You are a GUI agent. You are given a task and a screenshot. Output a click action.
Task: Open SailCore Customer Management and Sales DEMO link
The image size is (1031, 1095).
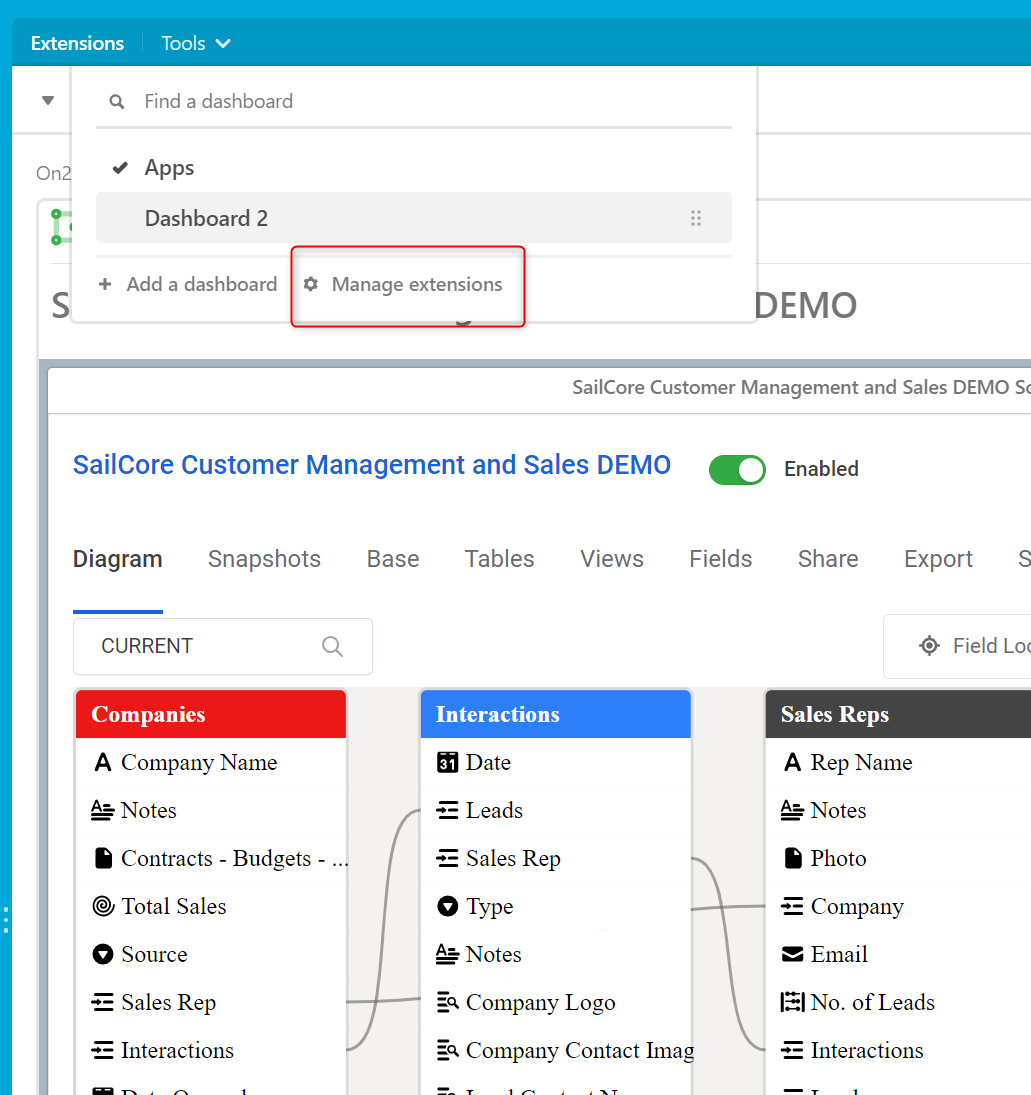pos(372,465)
